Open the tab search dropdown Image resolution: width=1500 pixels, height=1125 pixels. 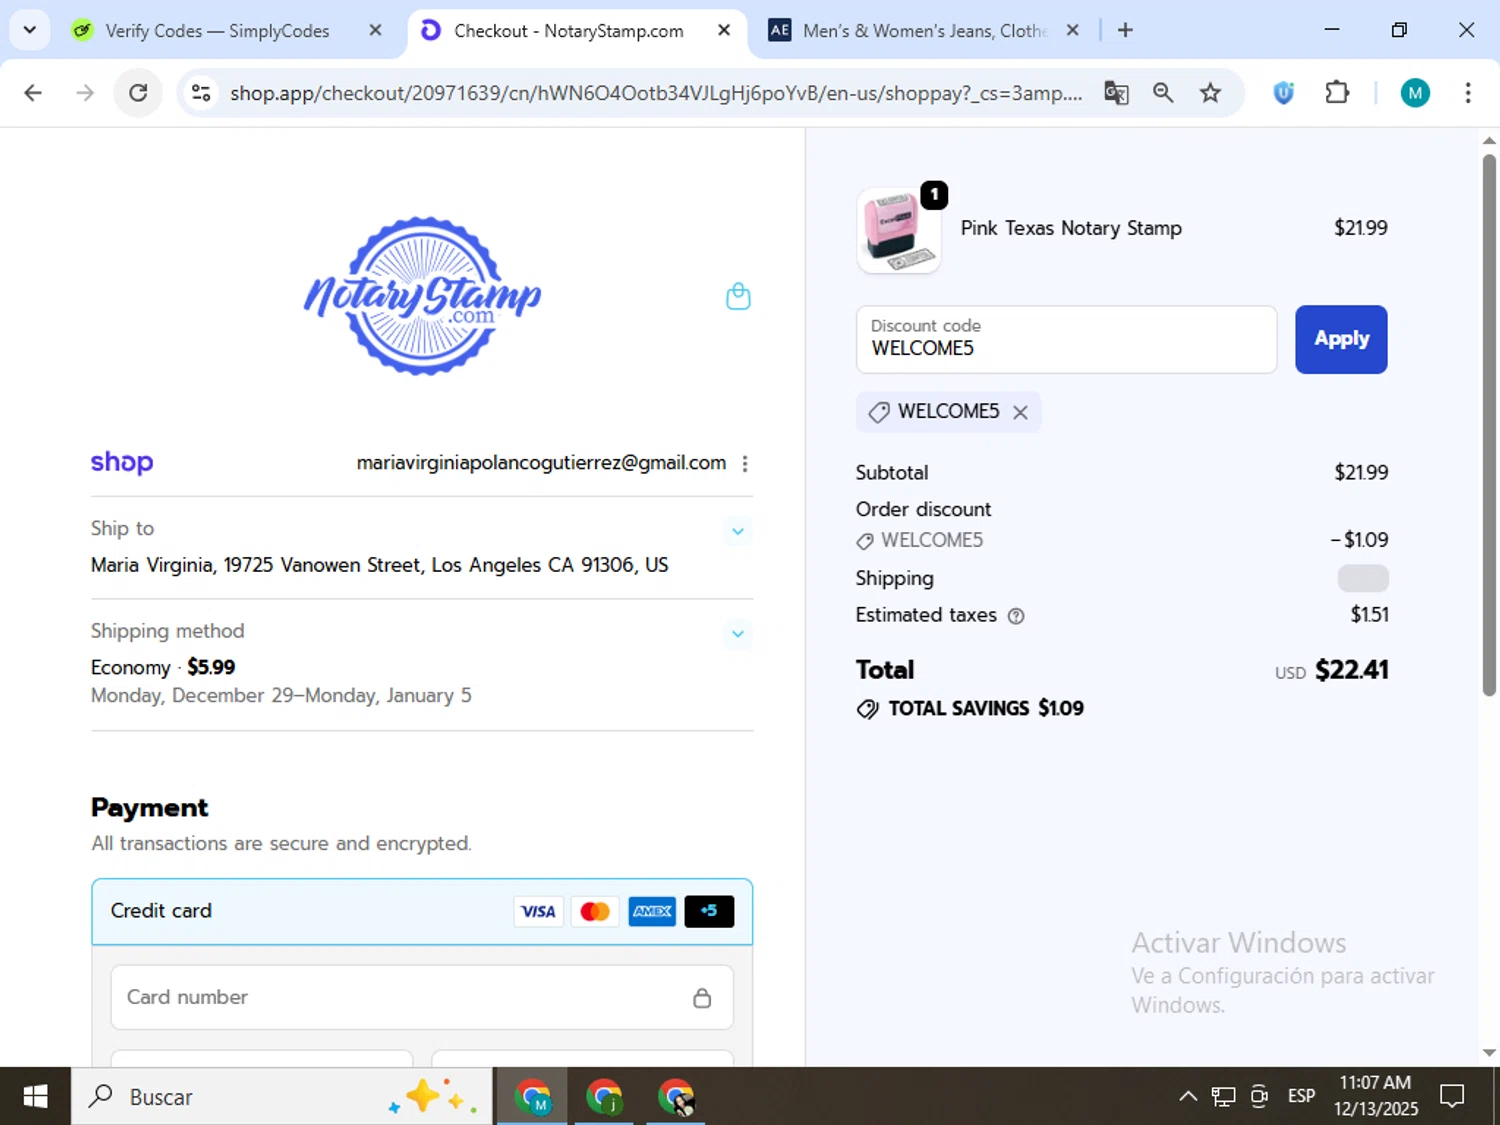30,30
